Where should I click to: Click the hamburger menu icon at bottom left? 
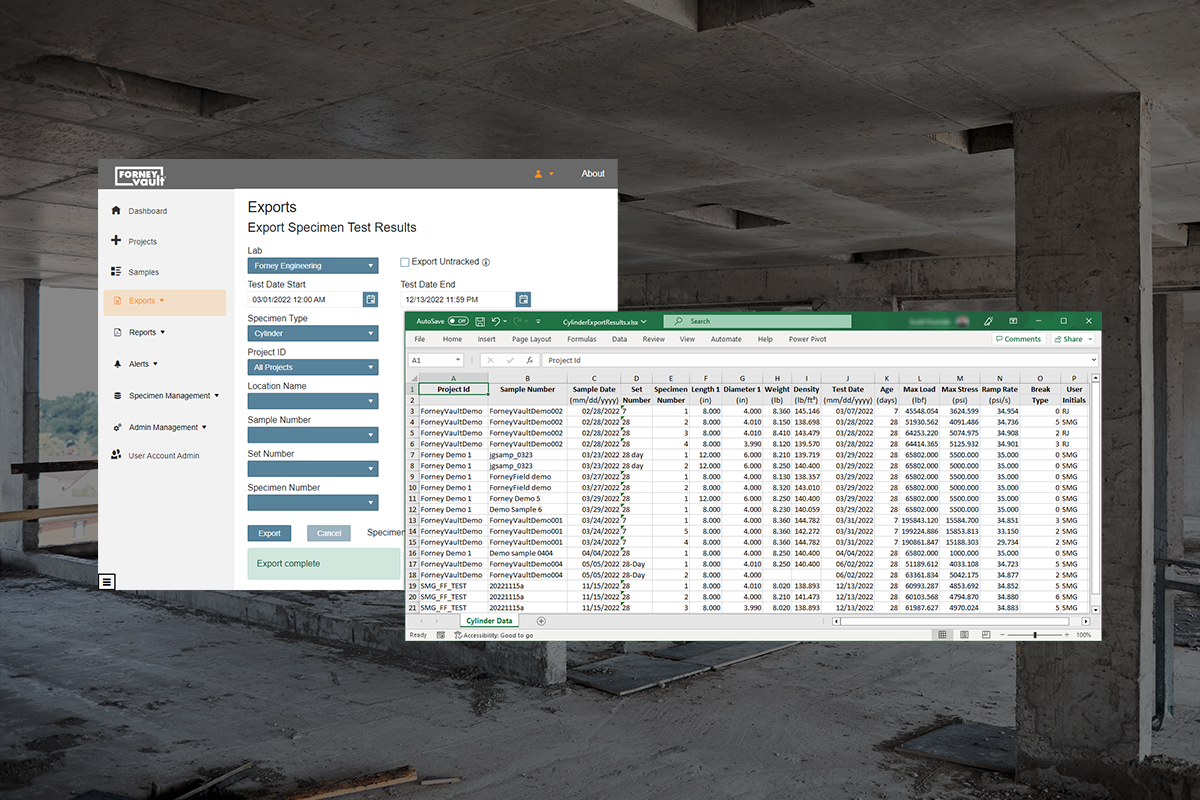[x=107, y=581]
